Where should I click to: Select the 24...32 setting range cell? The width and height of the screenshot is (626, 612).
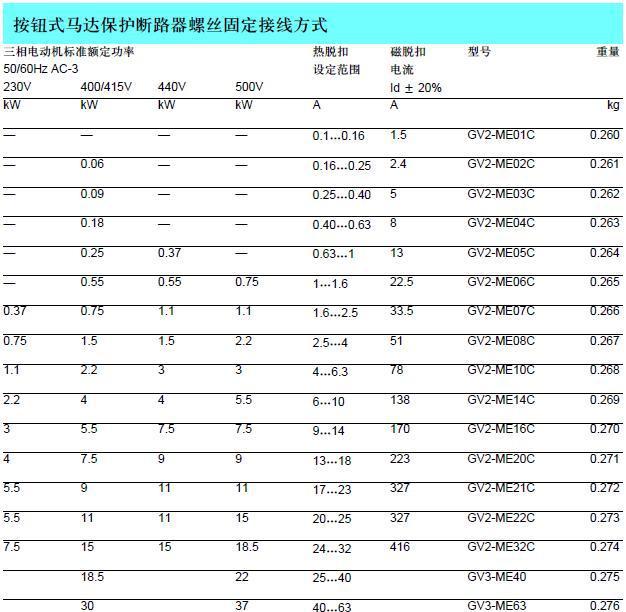333,549
